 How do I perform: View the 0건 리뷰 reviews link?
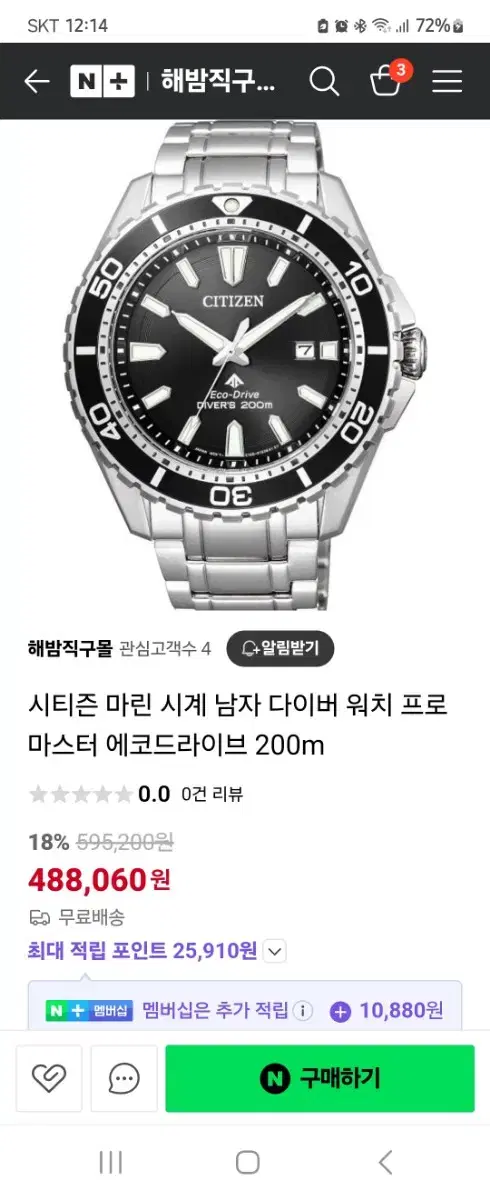(212, 795)
